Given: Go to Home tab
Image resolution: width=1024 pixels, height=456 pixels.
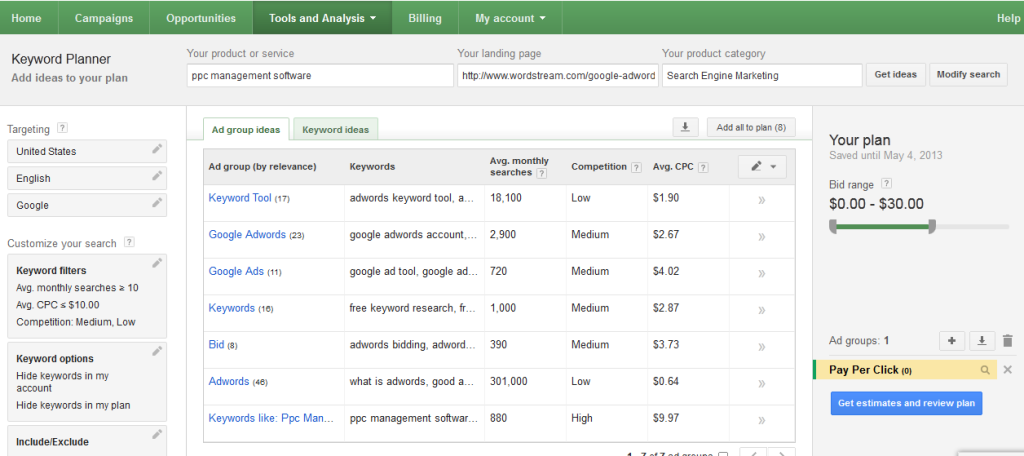Looking at the screenshot, I should (x=26, y=18).
